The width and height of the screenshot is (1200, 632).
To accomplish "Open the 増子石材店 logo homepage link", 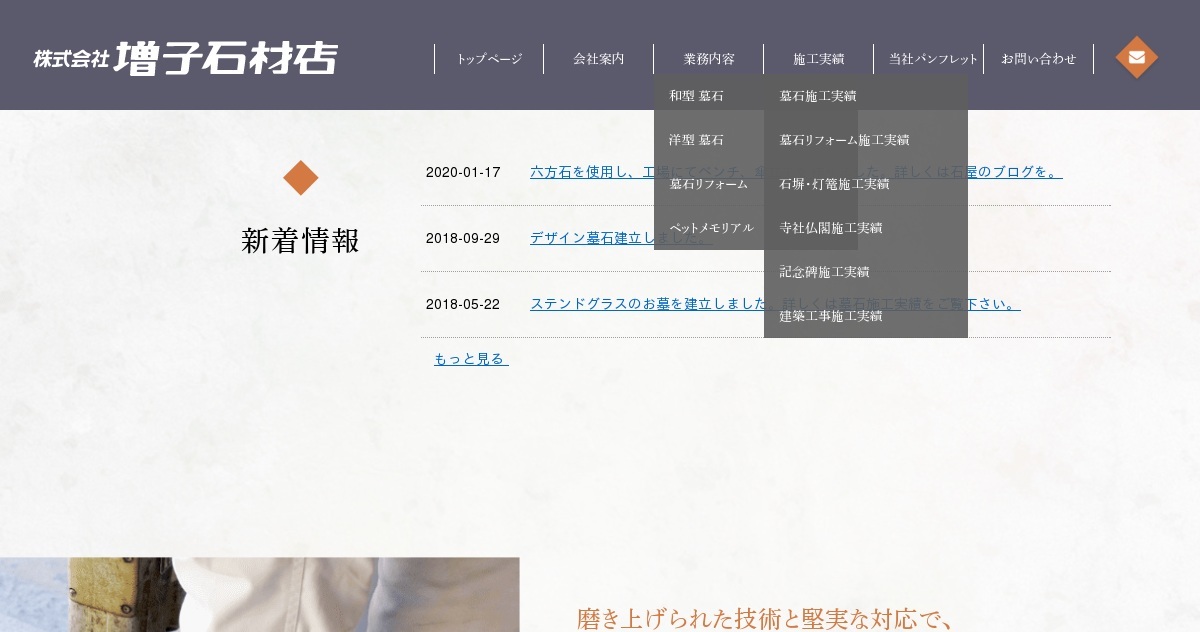I will coord(185,58).
